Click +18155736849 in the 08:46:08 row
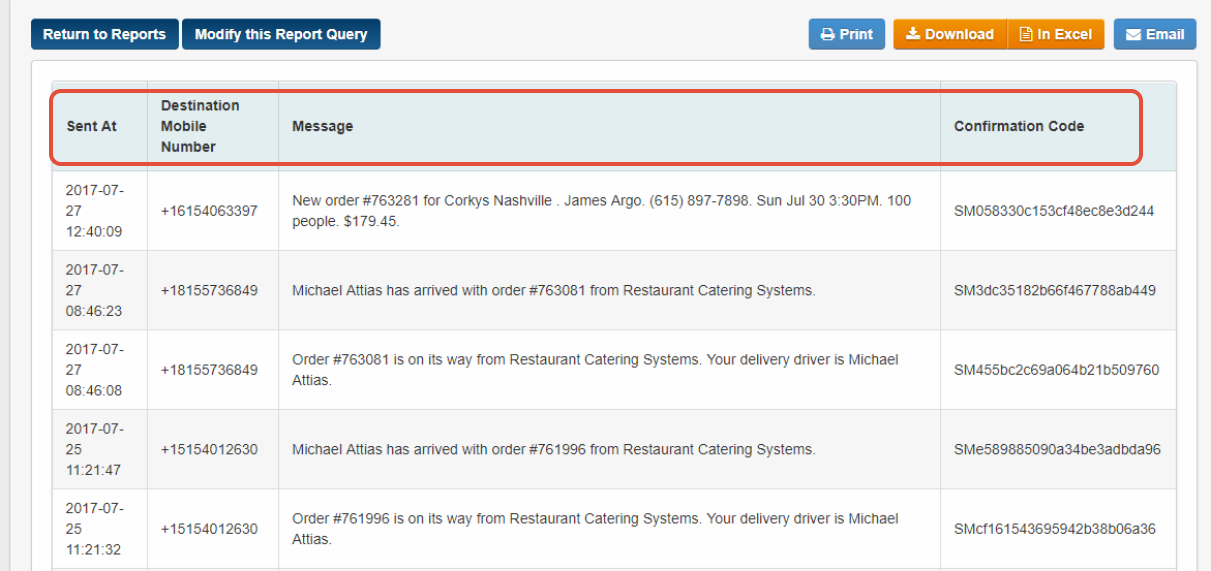Viewport: 1211px width, 571px height. 209,370
